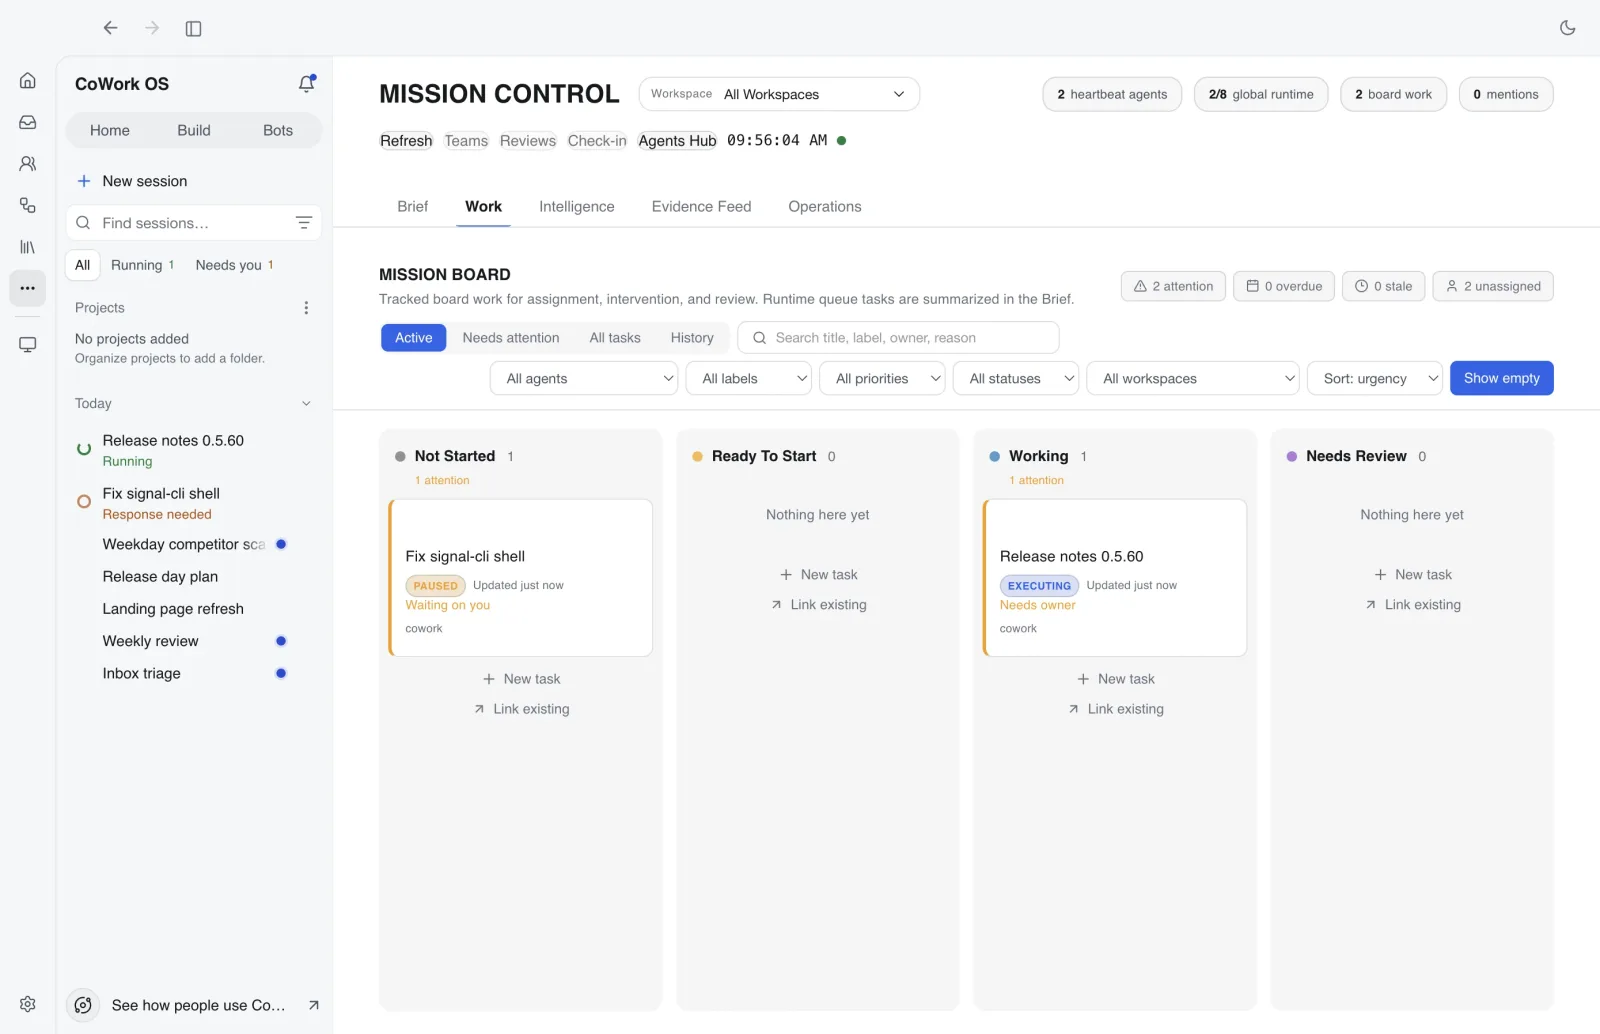Click the Refresh link
The image size is (1600, 1034).
pyautogui.click(x=406, y=140)
